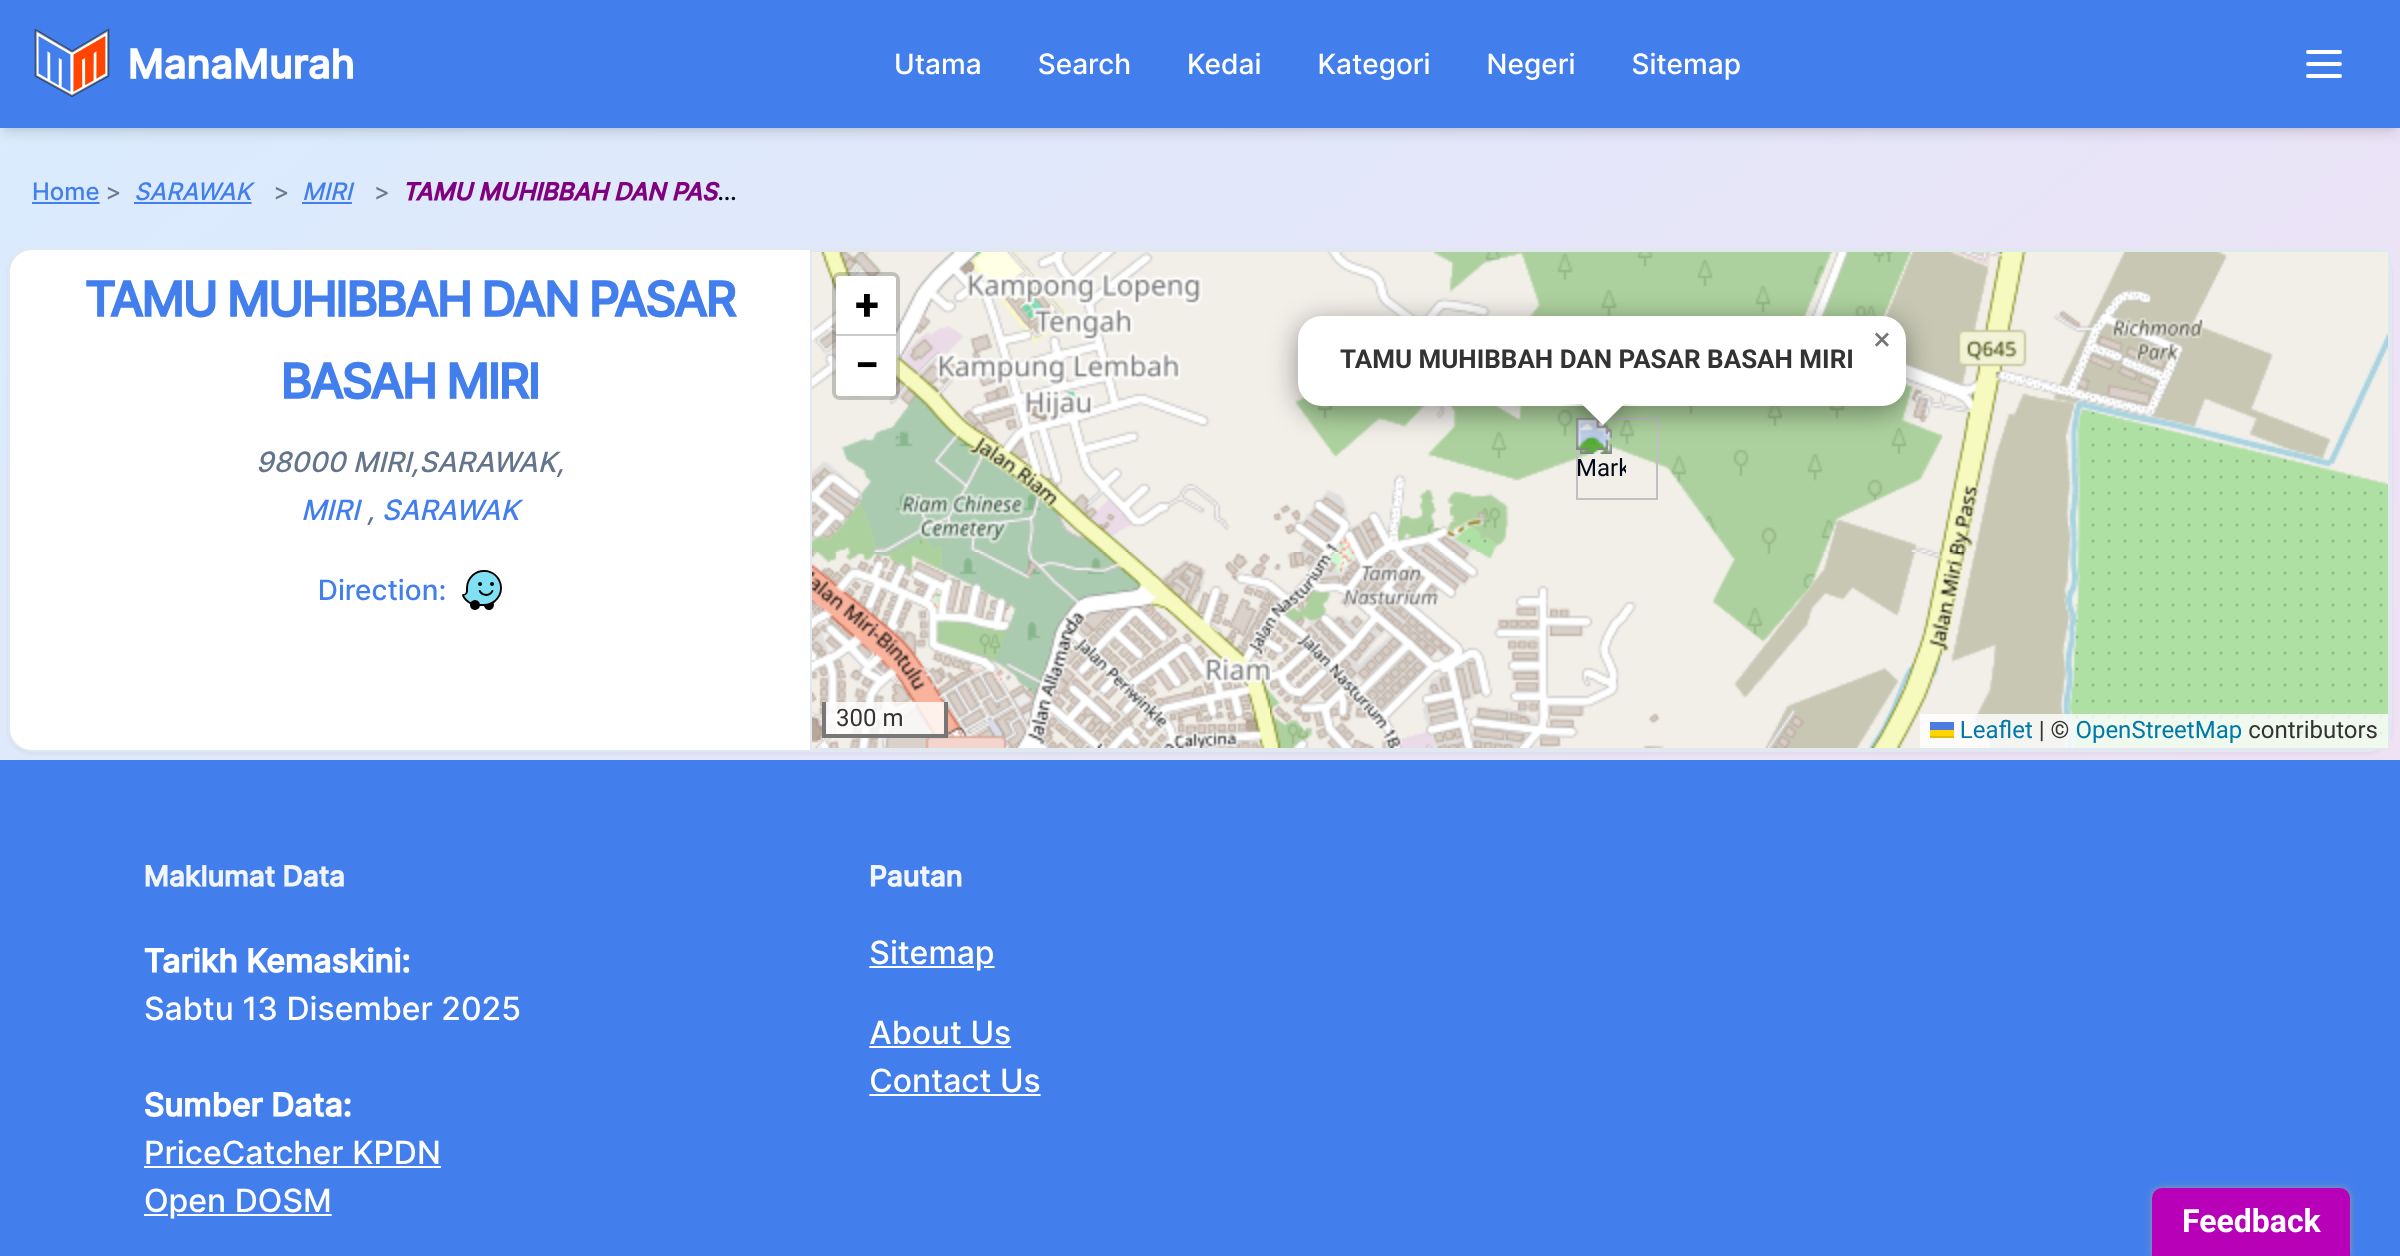
Task: Click the SARAWAK breadcrumb link
Action: point(193,191)
